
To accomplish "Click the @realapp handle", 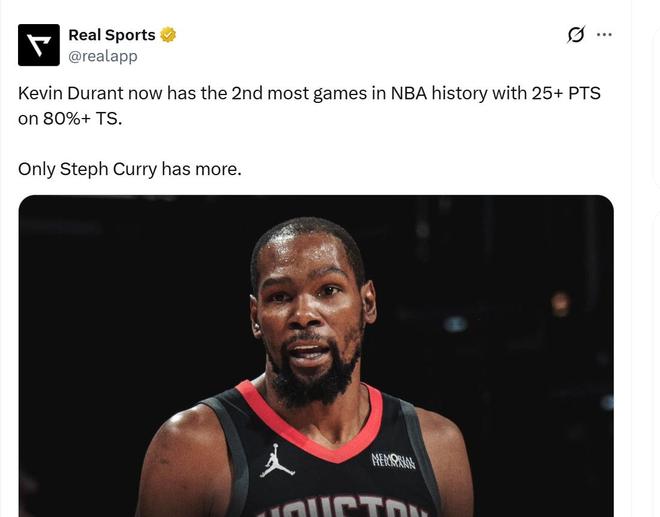I will [102, 56].
